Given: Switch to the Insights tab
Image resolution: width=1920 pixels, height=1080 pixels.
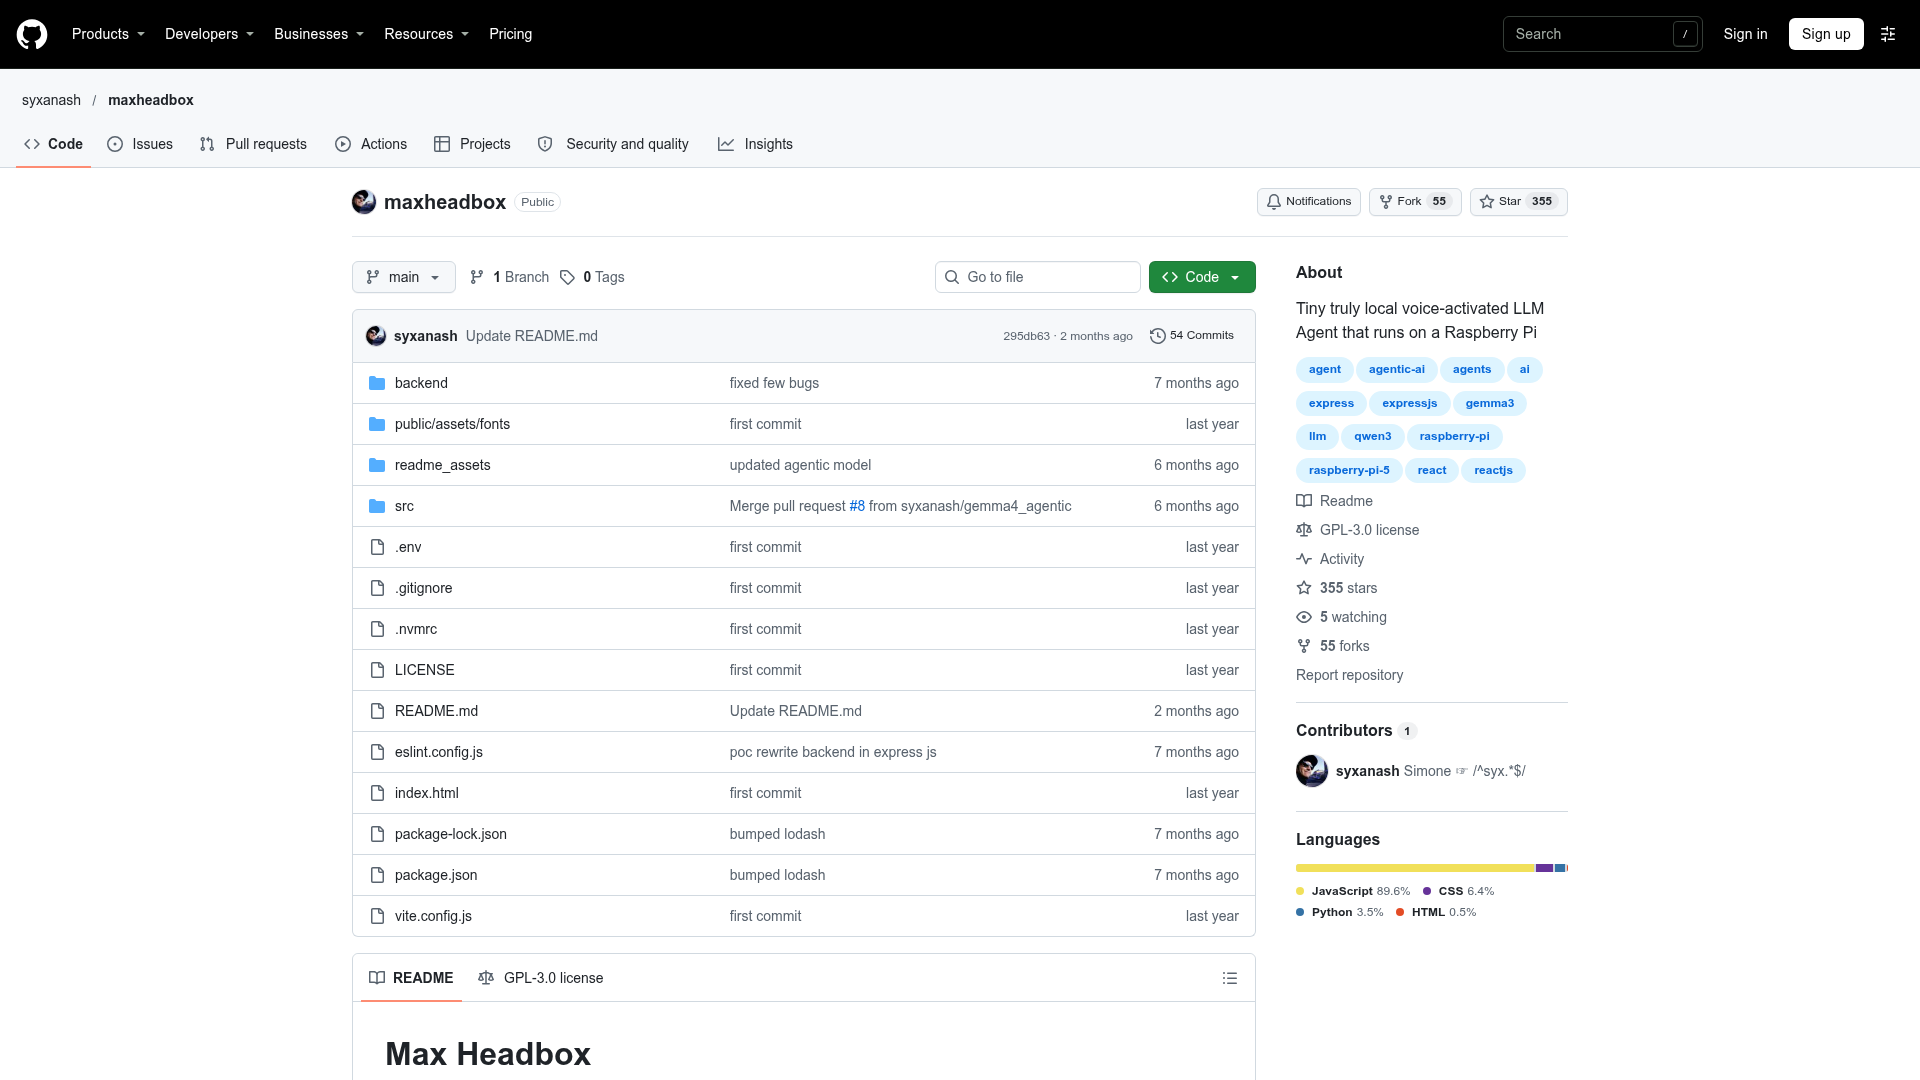Looking at the screenshot, I should pyautogui.click(x=755, y=144).
